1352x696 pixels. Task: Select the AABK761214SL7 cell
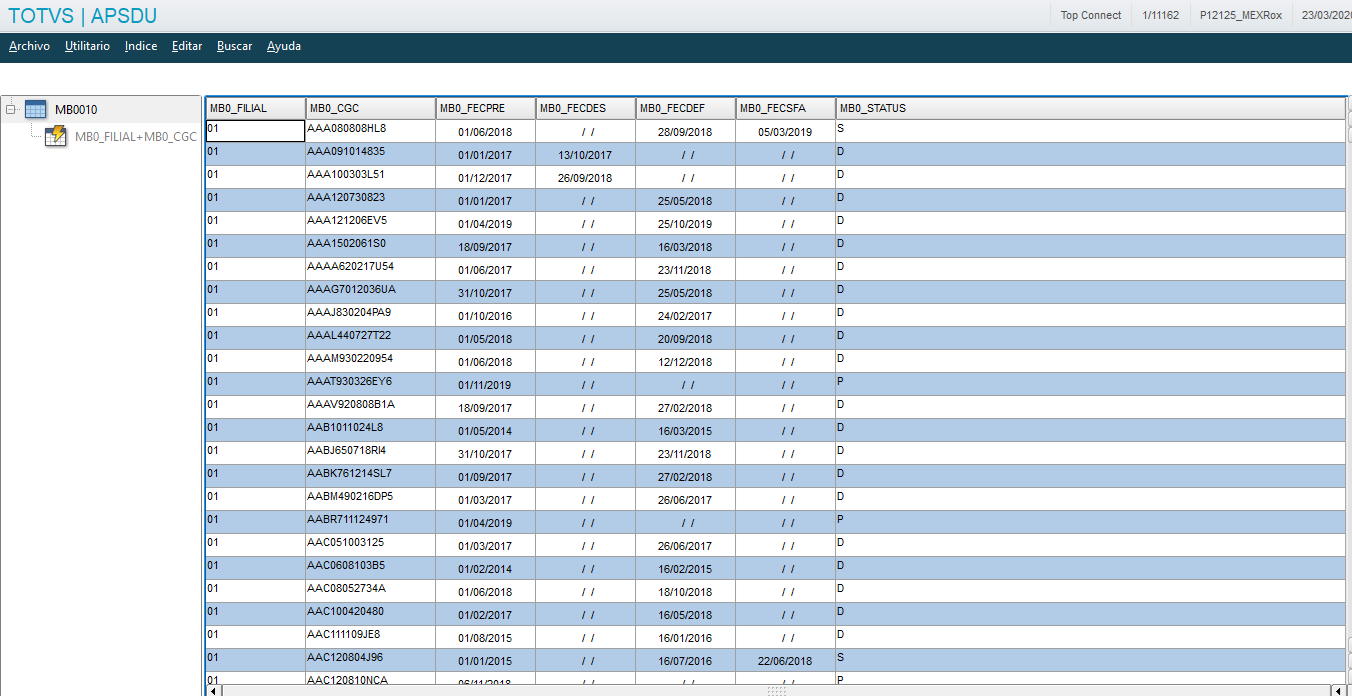coord(370,476)
